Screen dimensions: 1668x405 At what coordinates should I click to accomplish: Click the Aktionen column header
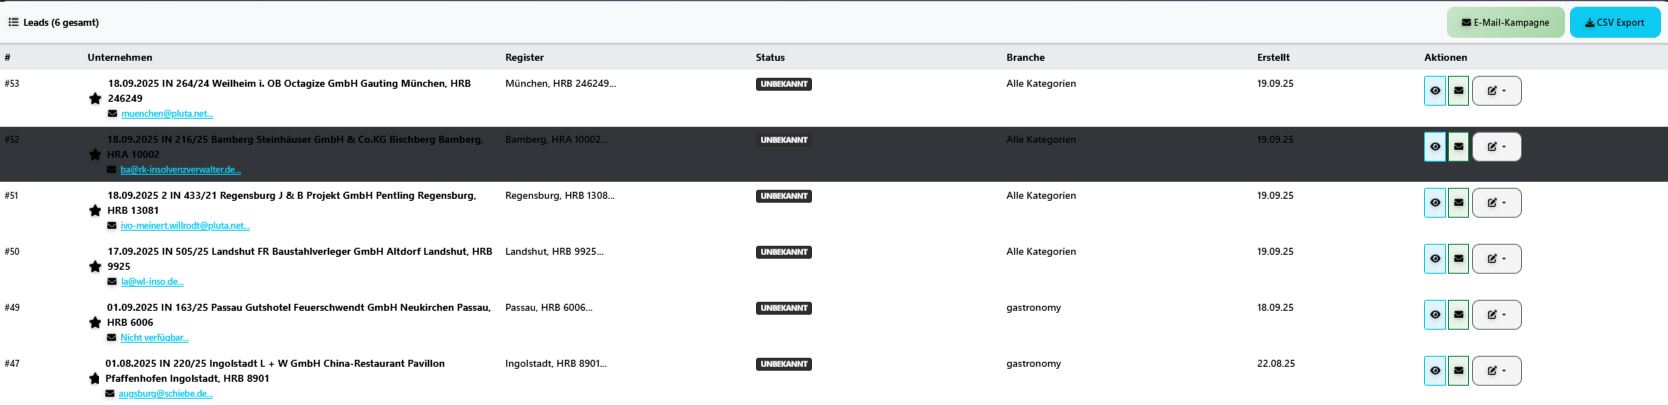click(1446, 57)
